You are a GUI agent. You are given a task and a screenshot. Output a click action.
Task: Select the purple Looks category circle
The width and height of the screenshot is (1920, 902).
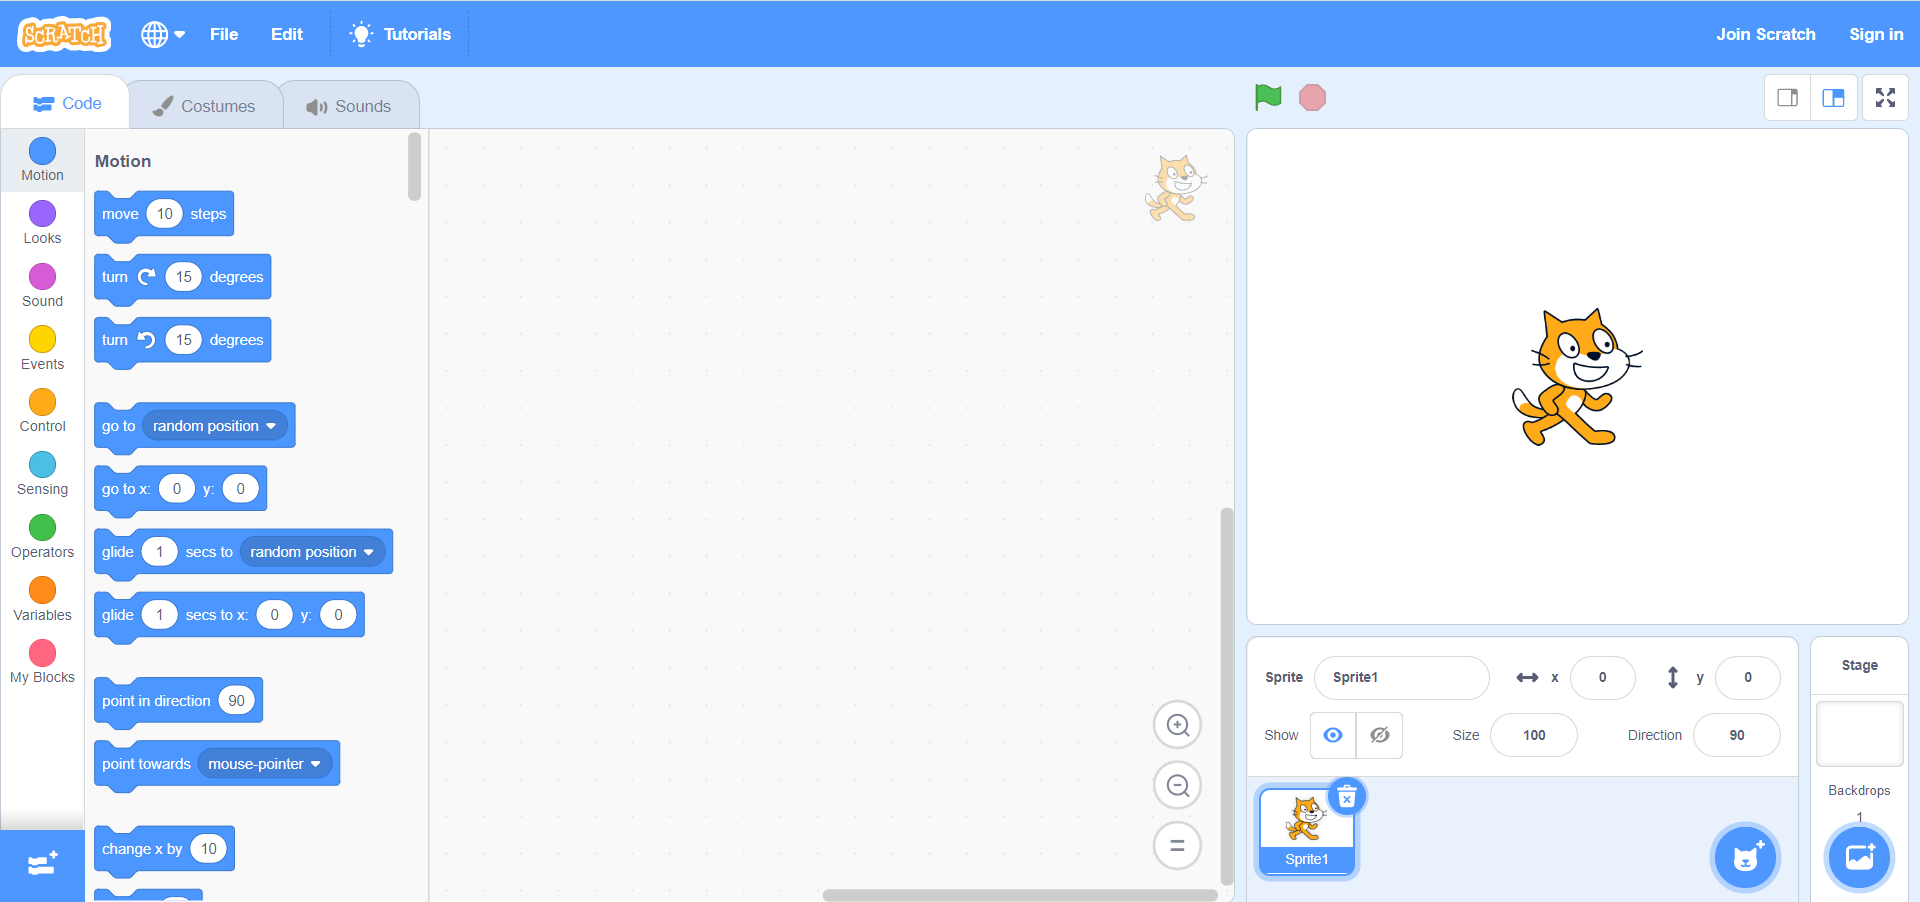pyautogui.click(x=42, y=214)
